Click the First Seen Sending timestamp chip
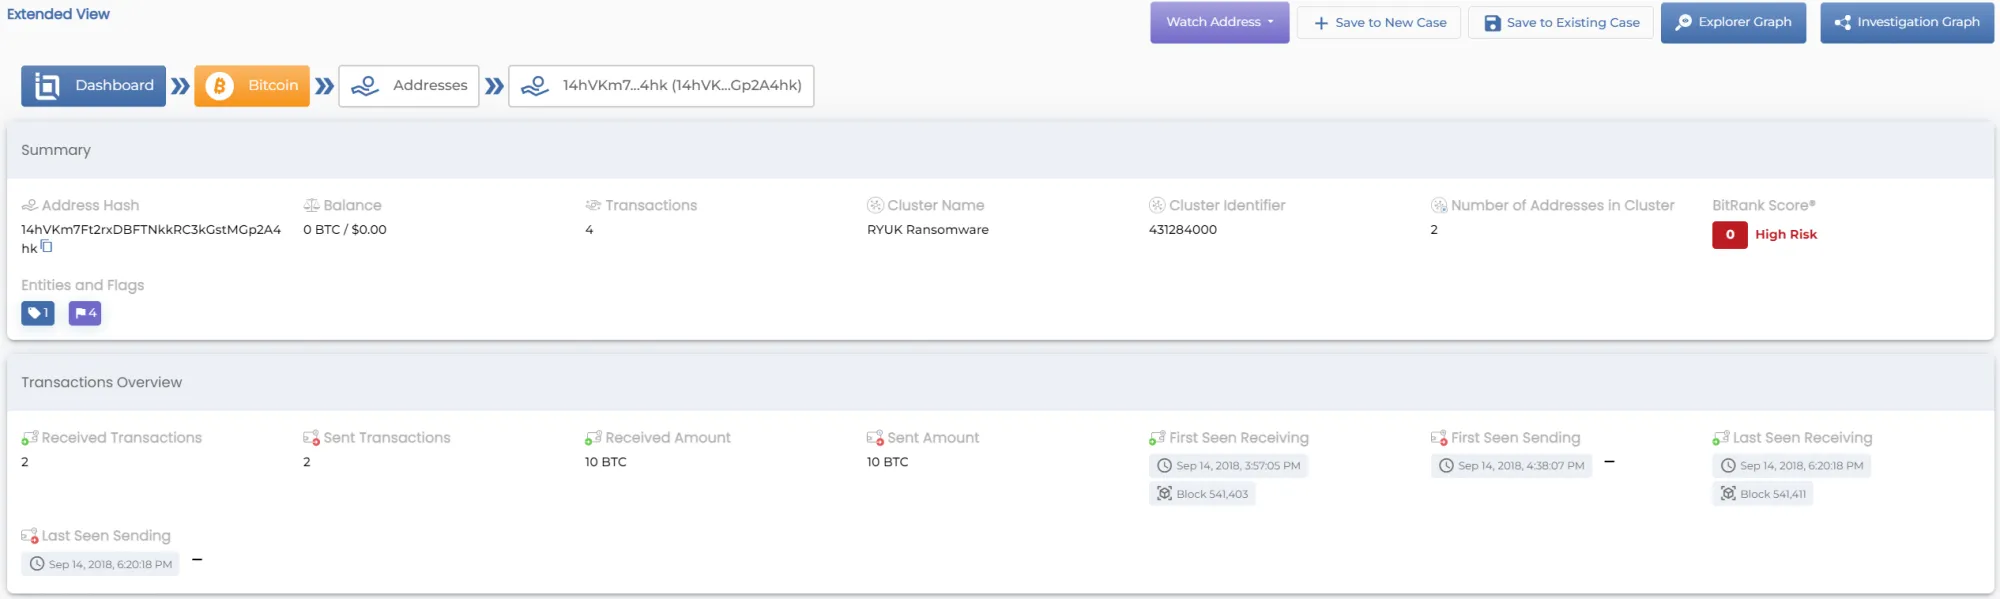This screenshot has width=2000, height=599. (x=1512, y=465)
